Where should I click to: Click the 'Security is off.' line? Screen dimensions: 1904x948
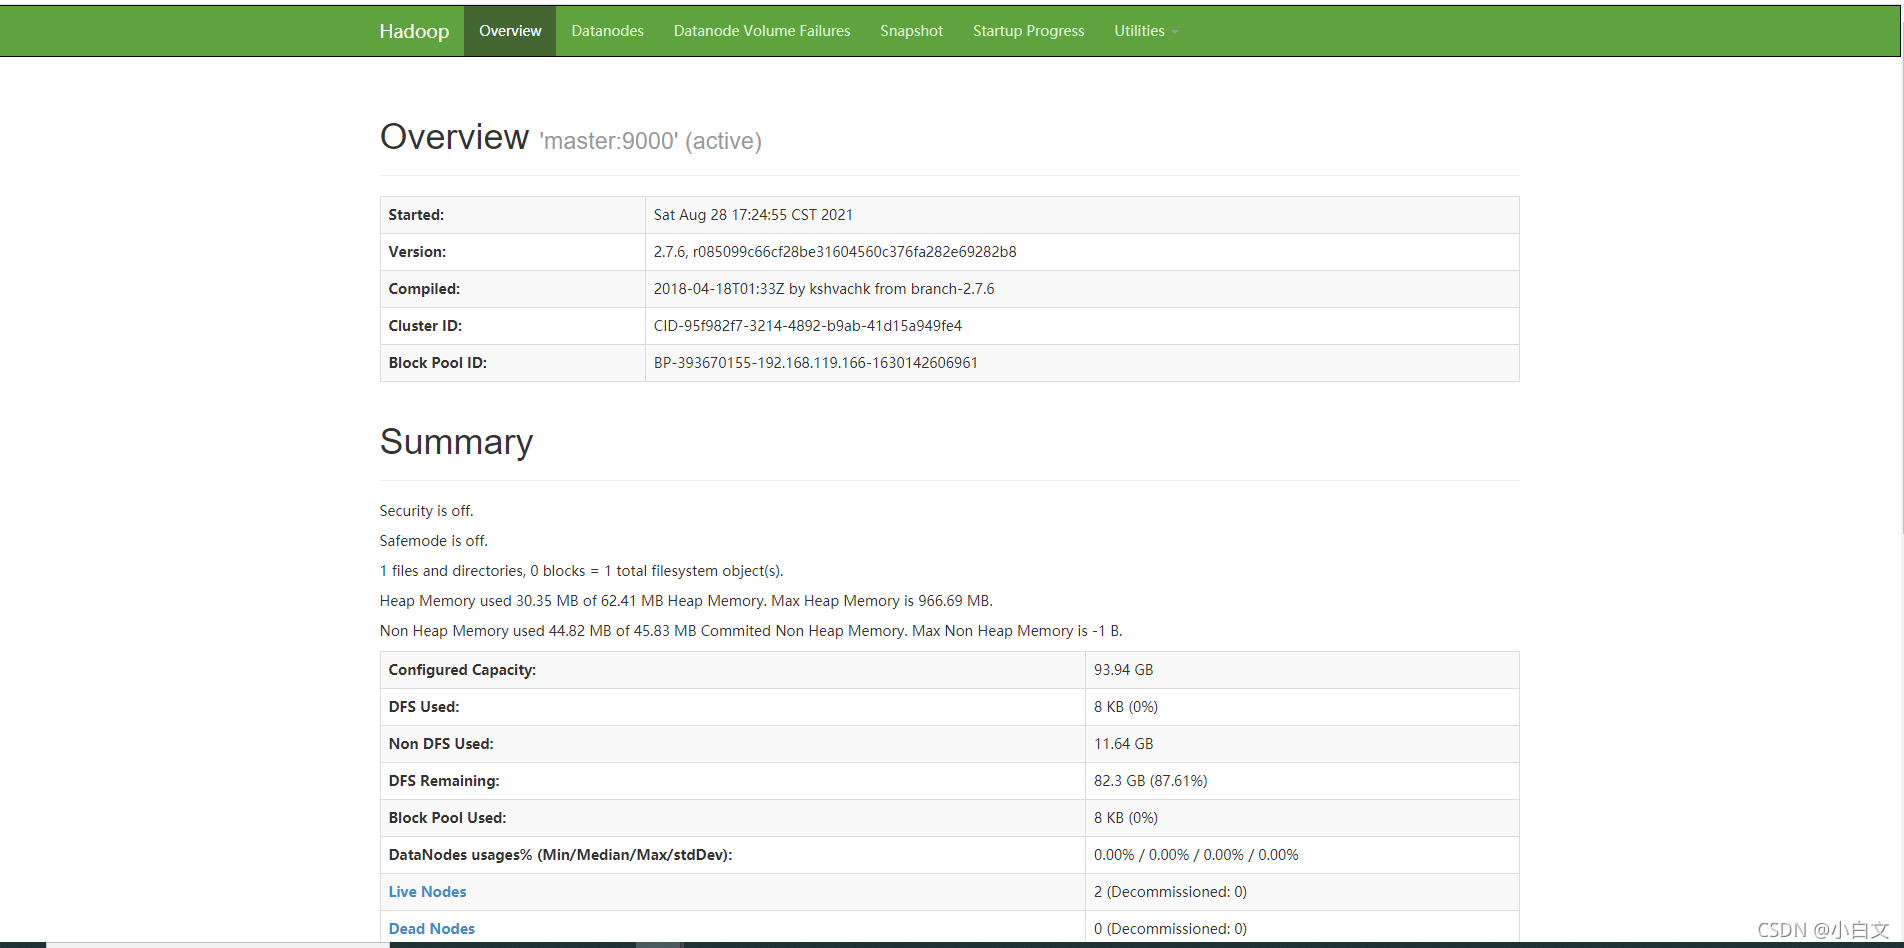(426, 511)
